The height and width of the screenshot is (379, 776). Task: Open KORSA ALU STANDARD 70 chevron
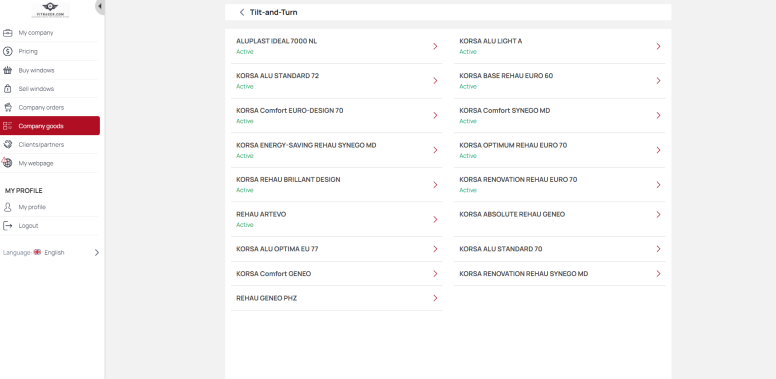659,249
